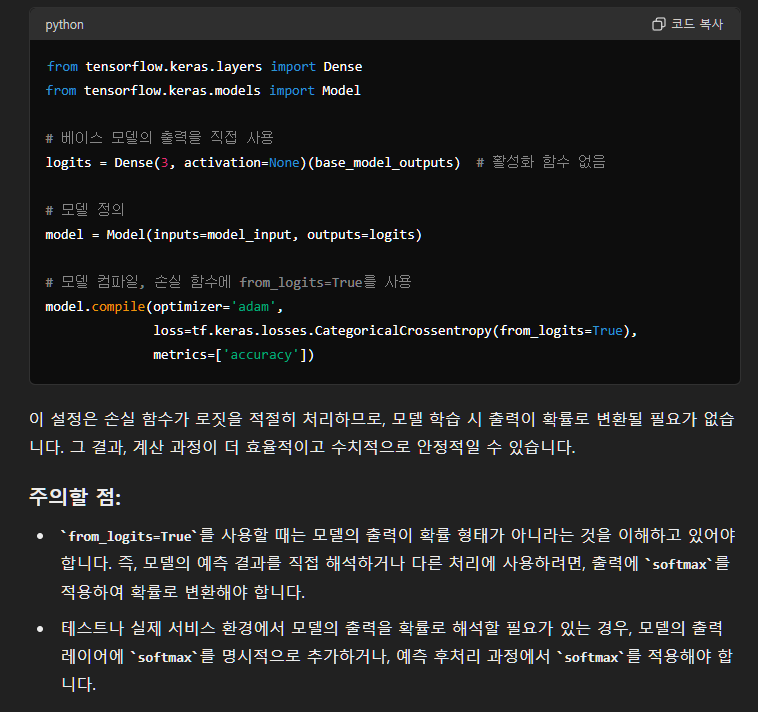Click the bullet paragraph starting '테스트나 실제 서비스'
Image resolution: width=758 pixels, height=712 pixels.
396,656
